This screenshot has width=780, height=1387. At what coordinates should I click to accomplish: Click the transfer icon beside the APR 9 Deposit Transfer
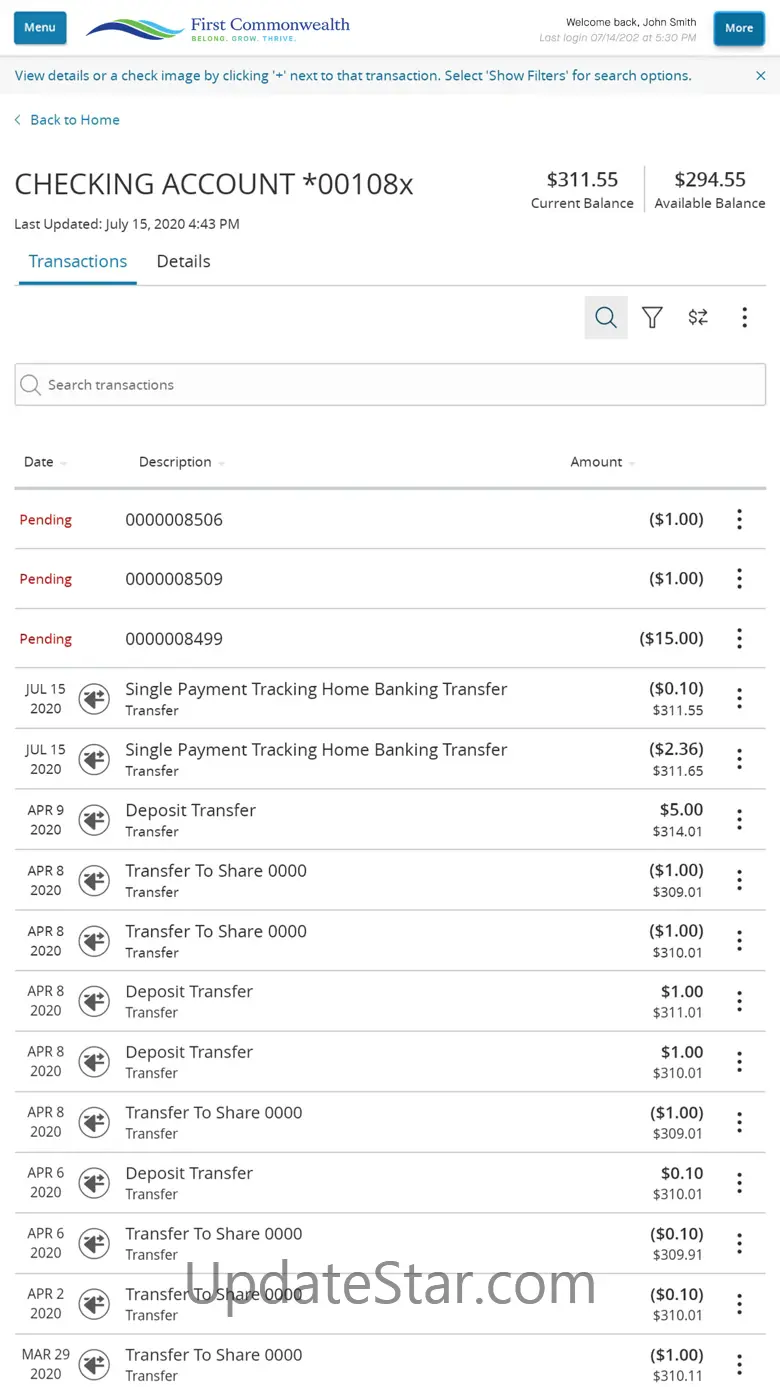pos(94,820)
